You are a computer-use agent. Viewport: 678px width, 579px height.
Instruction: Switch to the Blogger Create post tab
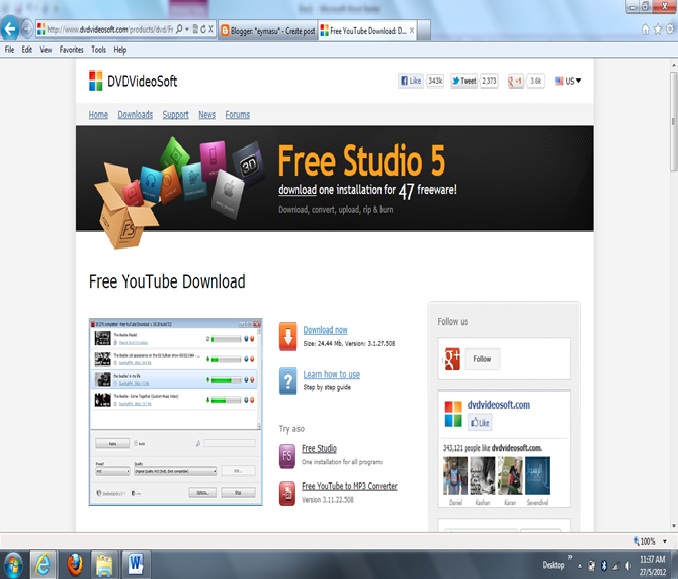pyautogui.click(x=268, y=31)
